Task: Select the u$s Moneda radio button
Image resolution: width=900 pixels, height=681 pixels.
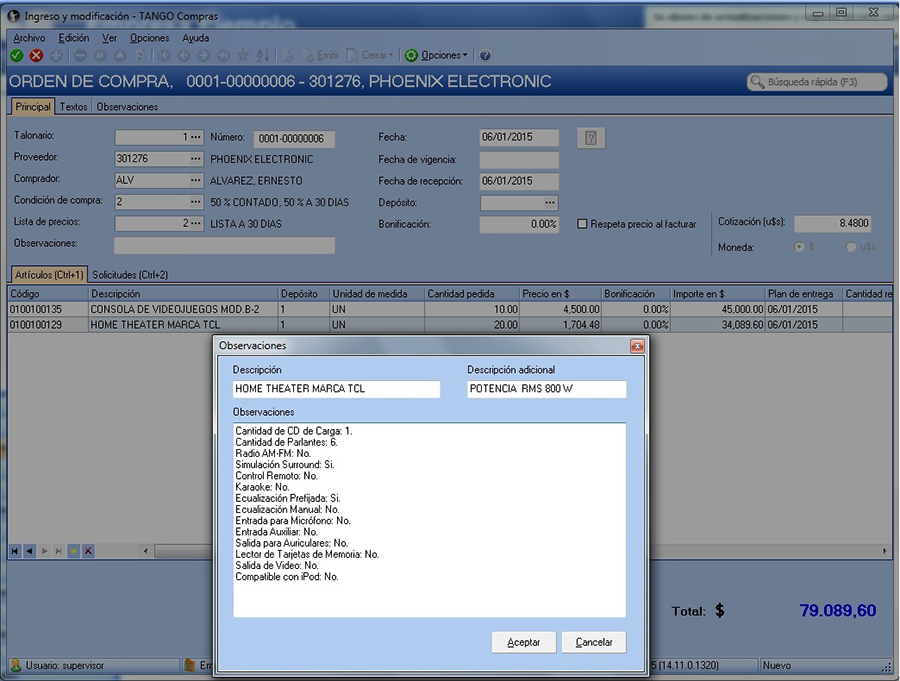Action: [851, 247]
